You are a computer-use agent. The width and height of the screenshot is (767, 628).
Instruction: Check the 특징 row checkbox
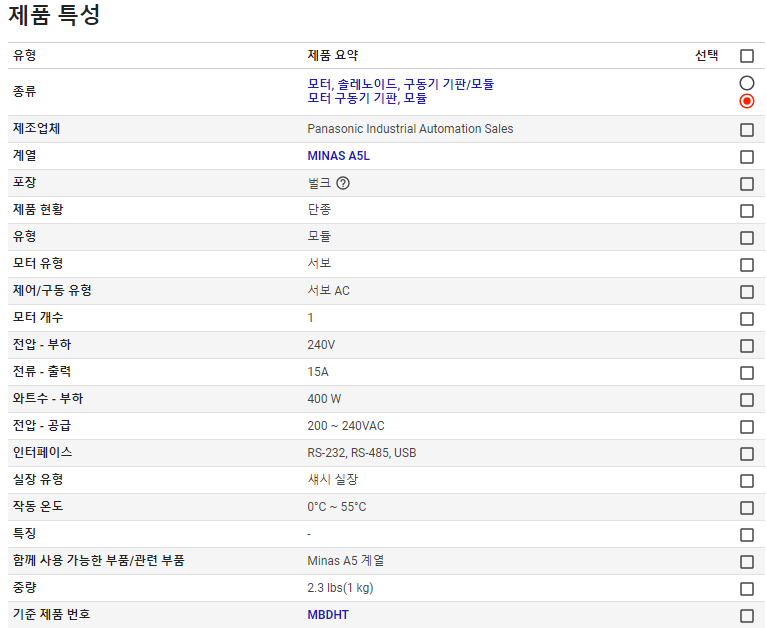(746, 535)
